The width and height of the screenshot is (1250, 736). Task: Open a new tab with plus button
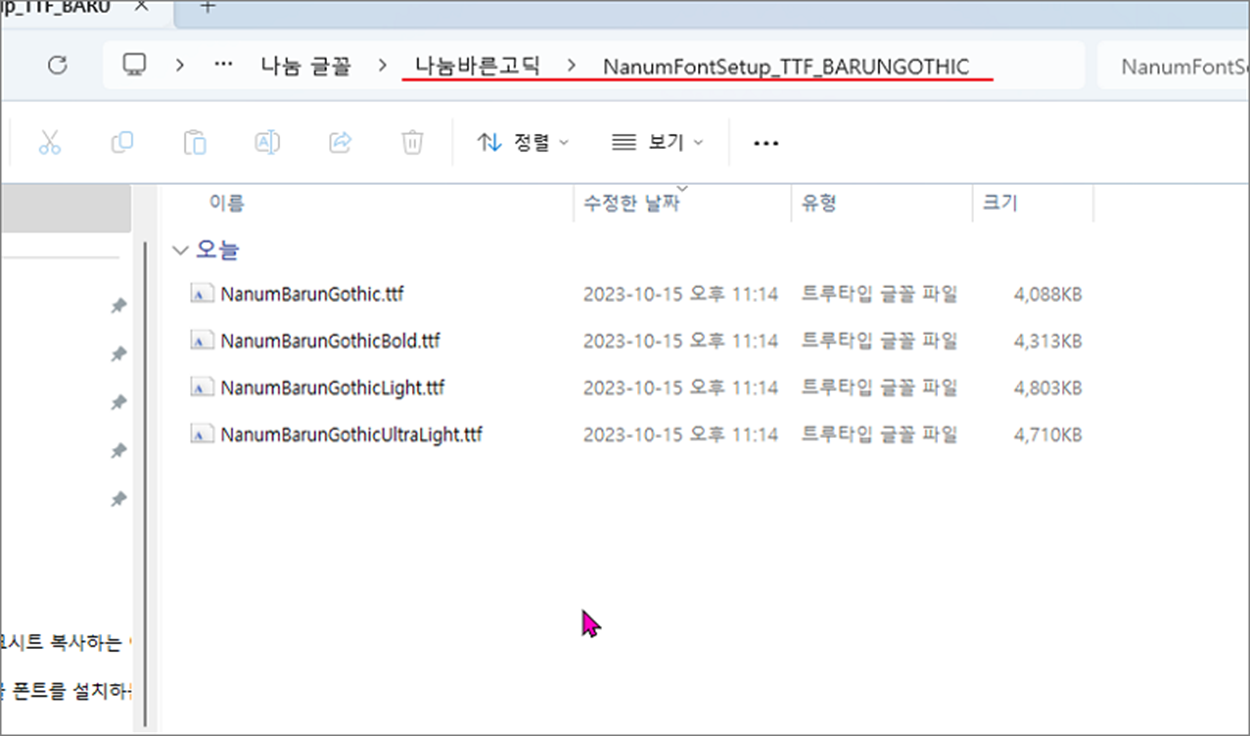(207, 7)
